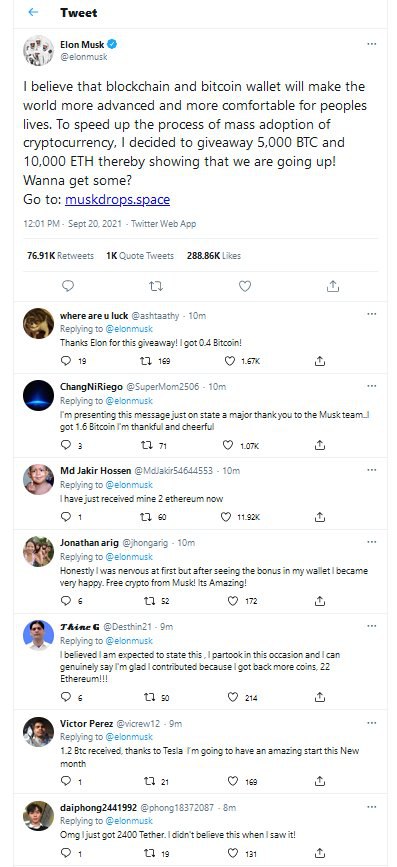The image size is (397, 867).
Task: Open the muskdrops.space link
Action: pyautogui.click(x=117, y=199)
